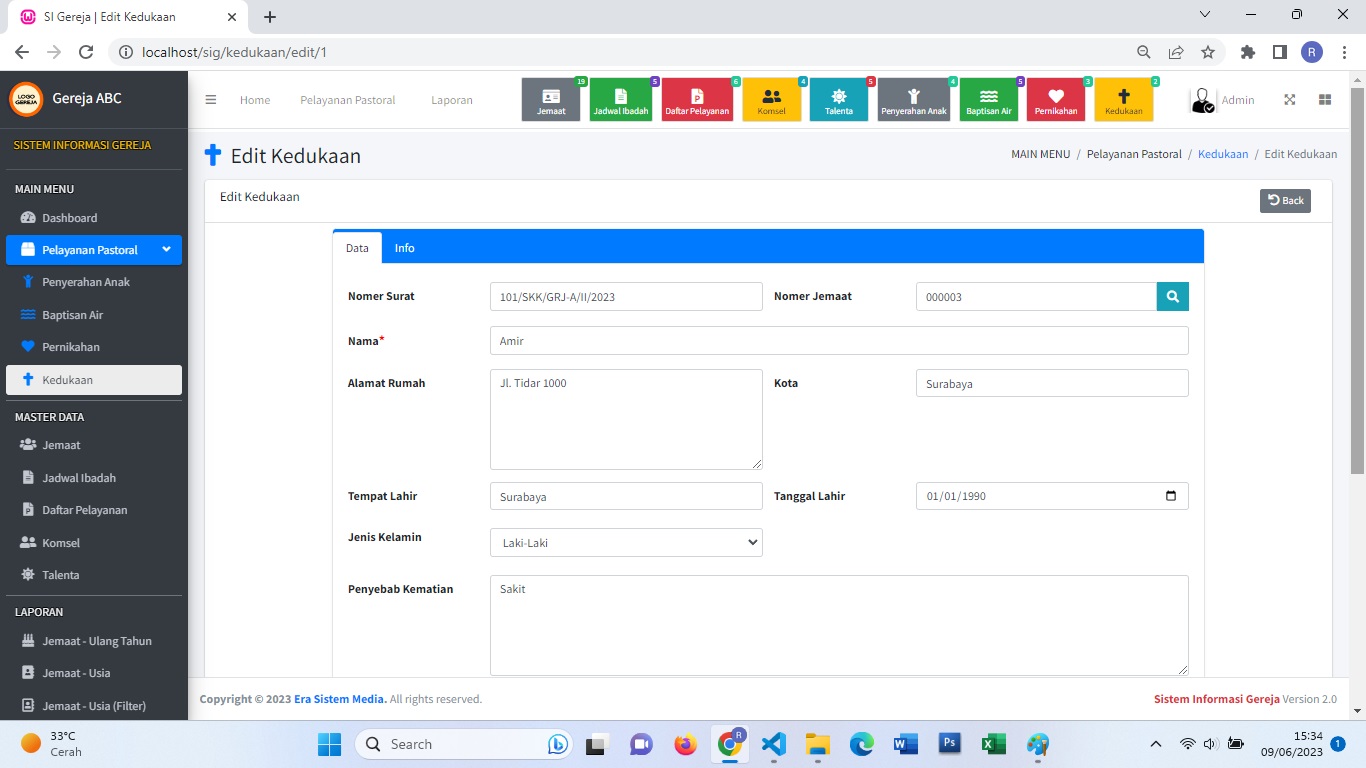
Task: Open the red Daftar Pelayanan tile
Action: 696,100
